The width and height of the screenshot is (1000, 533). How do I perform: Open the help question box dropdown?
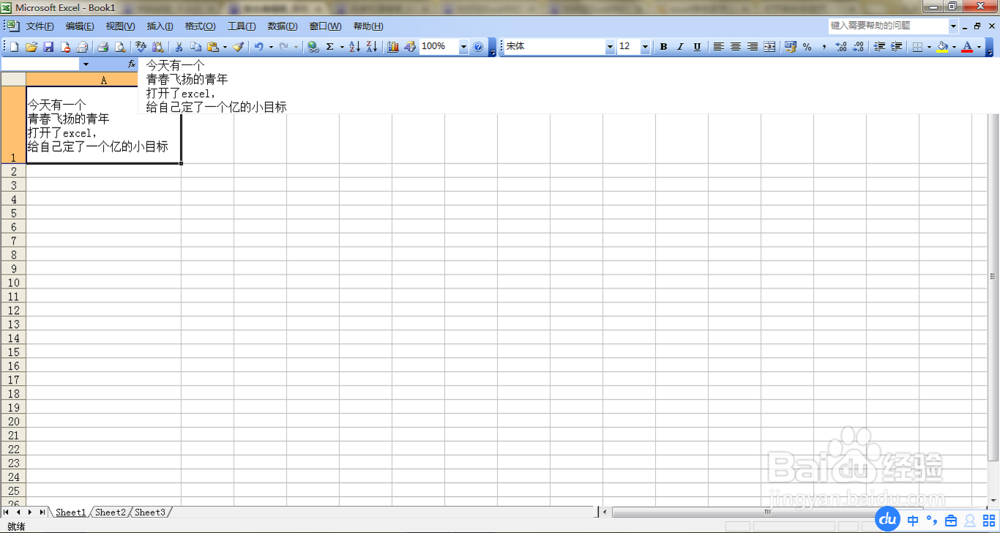953,26
